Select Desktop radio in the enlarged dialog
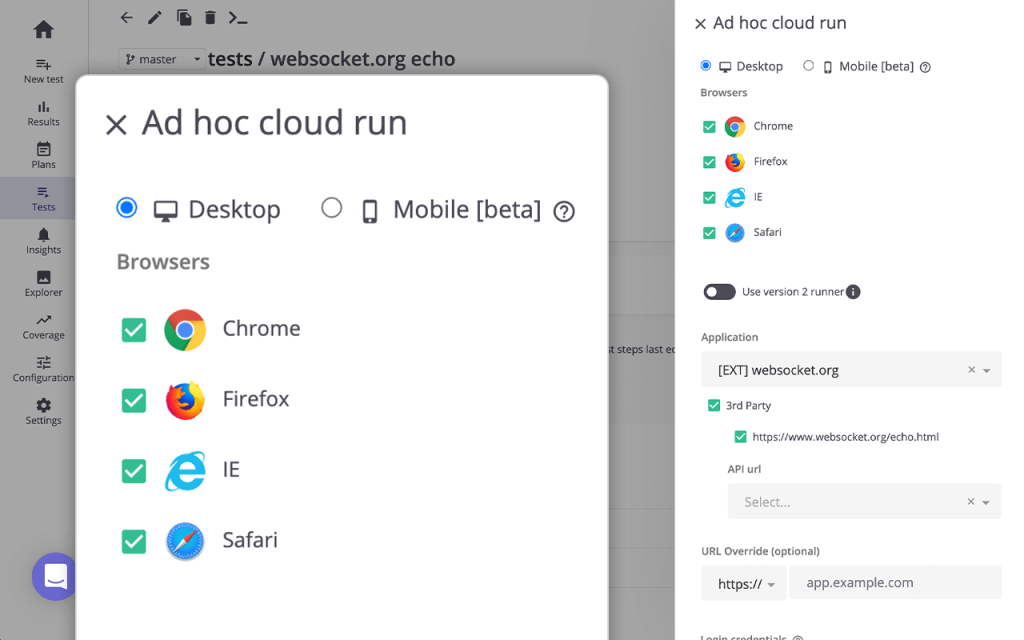The width and height of the screenshot is (1024, 640). click(127, 208)
